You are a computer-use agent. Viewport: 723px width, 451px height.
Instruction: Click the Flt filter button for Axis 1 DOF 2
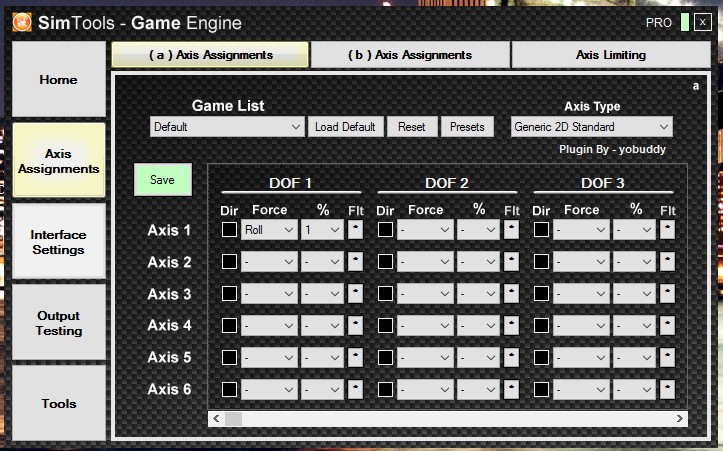click(x=511, y=230)
